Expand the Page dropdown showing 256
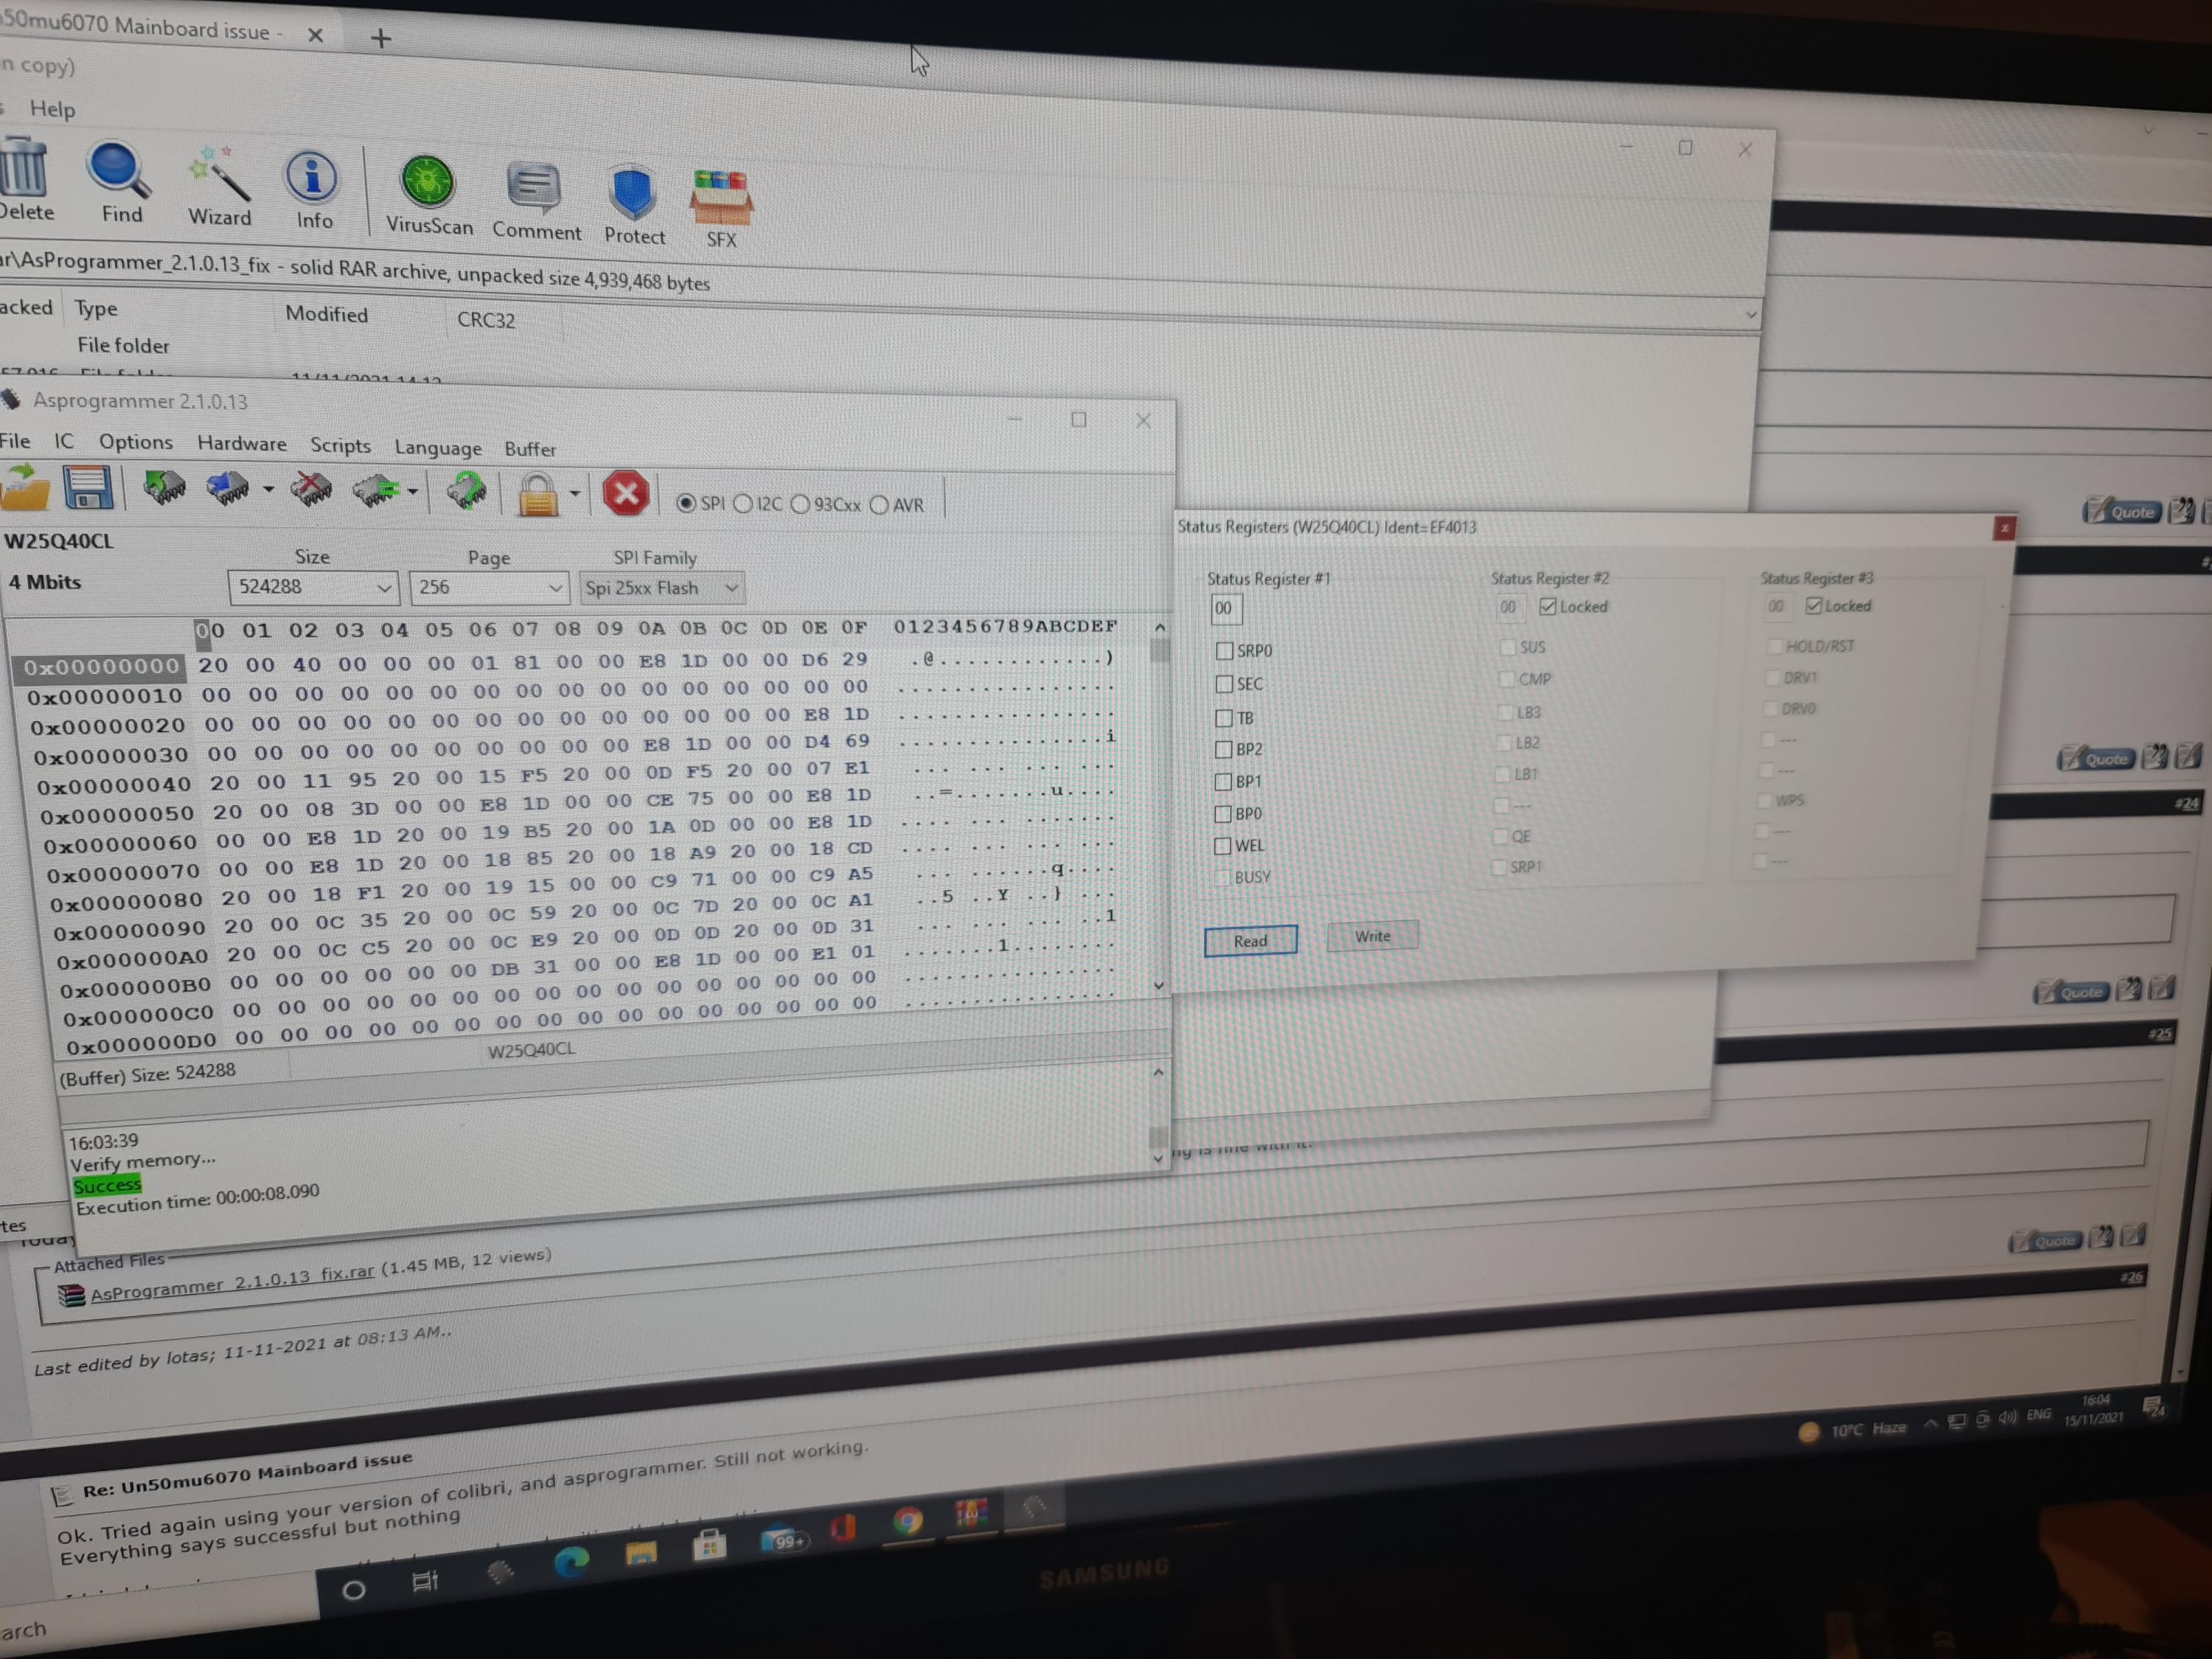This screenshot has width=2212, height=1659. click(489, 587)
